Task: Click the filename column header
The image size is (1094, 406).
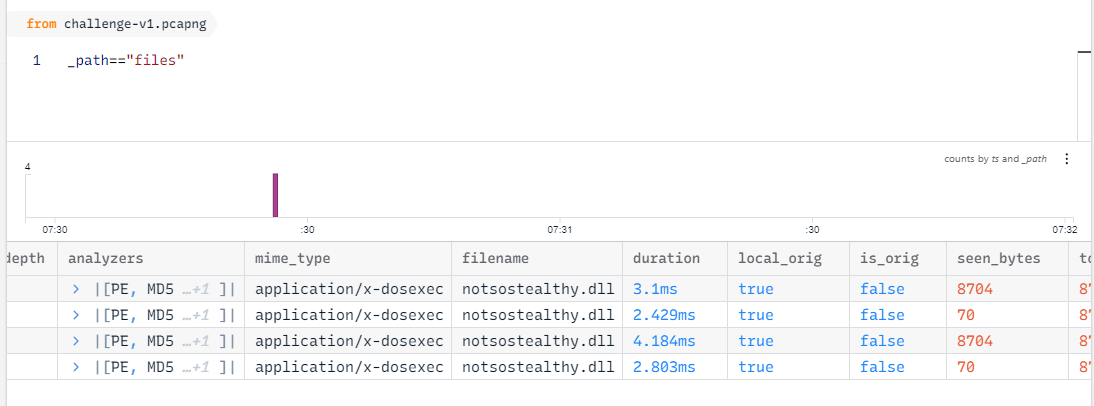Action: coord(495,258)
